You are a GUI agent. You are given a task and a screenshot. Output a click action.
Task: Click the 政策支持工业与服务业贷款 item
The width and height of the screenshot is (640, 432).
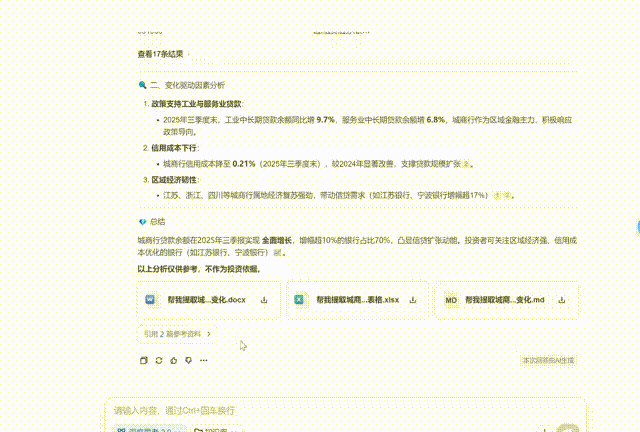(x=196, y=104)
